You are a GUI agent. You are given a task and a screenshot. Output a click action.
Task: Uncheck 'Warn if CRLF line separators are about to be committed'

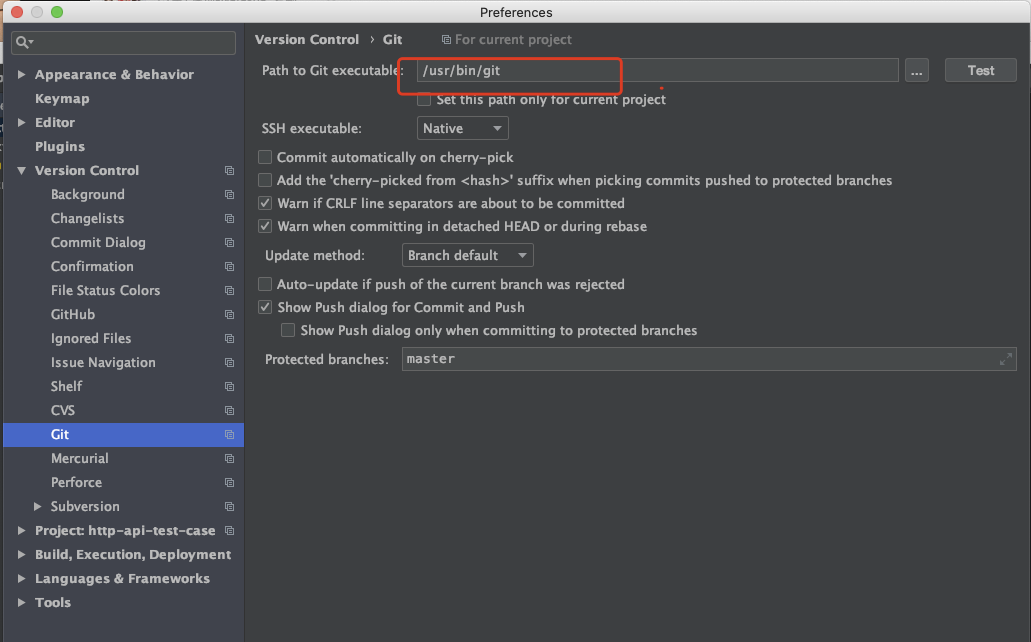265,202
